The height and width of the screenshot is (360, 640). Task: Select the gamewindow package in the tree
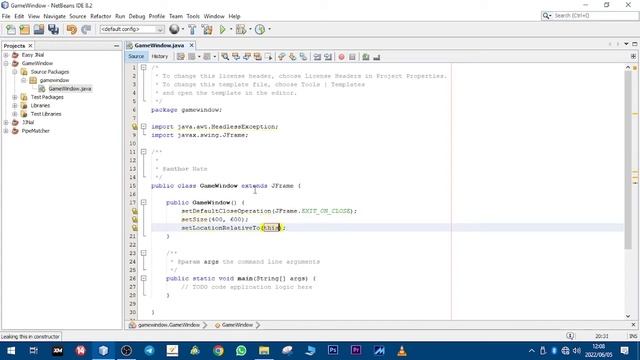pyautogui.click(x=54, y=80)
